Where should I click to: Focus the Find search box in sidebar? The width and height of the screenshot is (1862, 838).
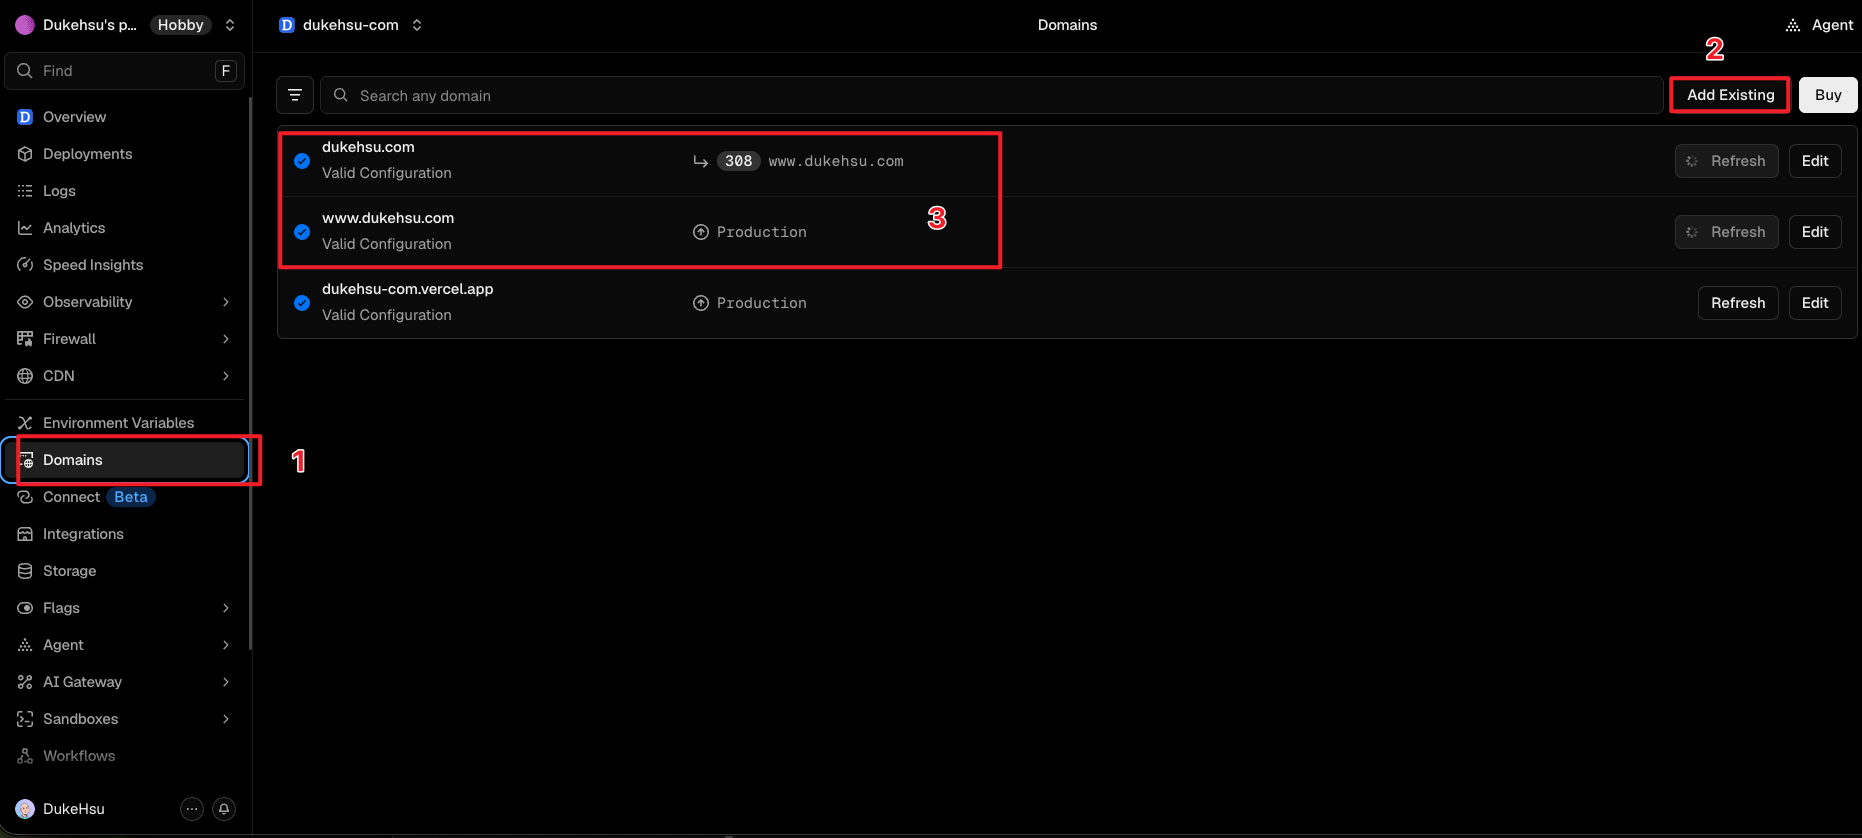pyautogui.click(x=125, y=71)
